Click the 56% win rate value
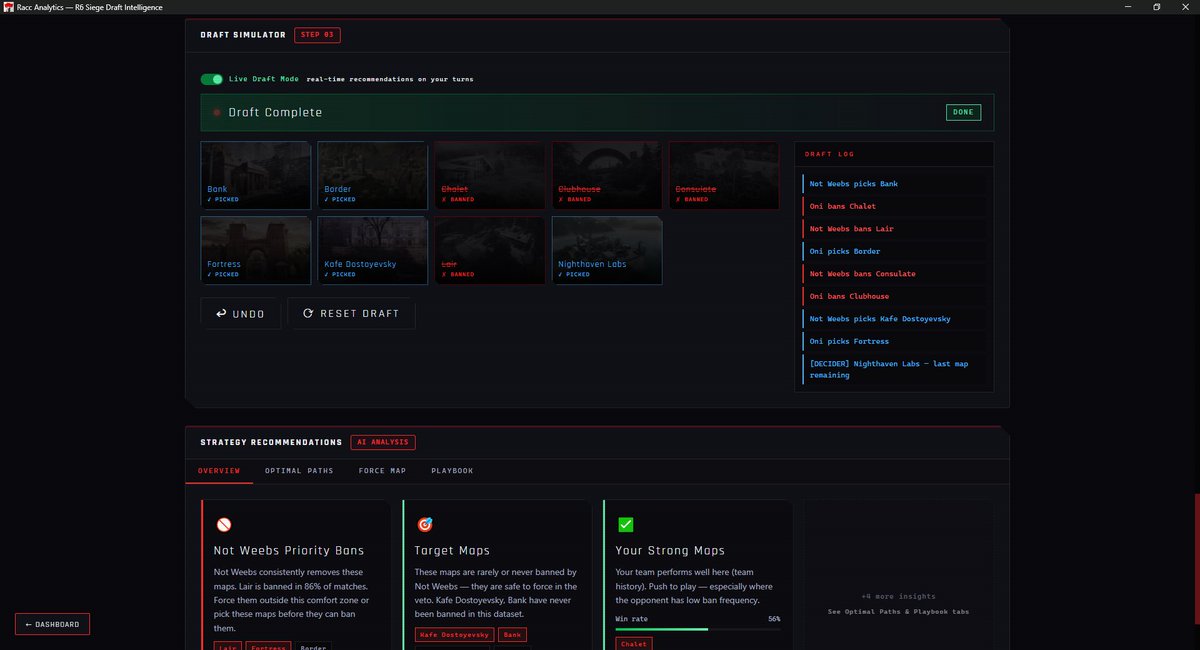The image size is (1200, 650). coord(774,619)
